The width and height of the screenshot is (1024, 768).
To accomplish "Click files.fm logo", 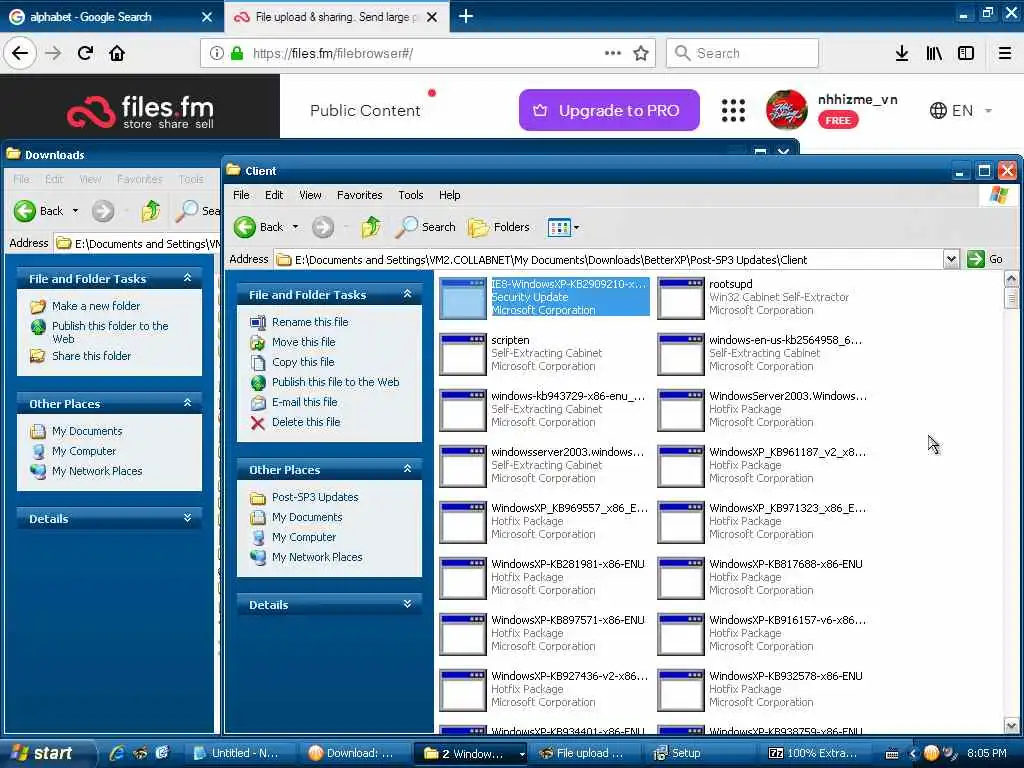I will point(140,111).
